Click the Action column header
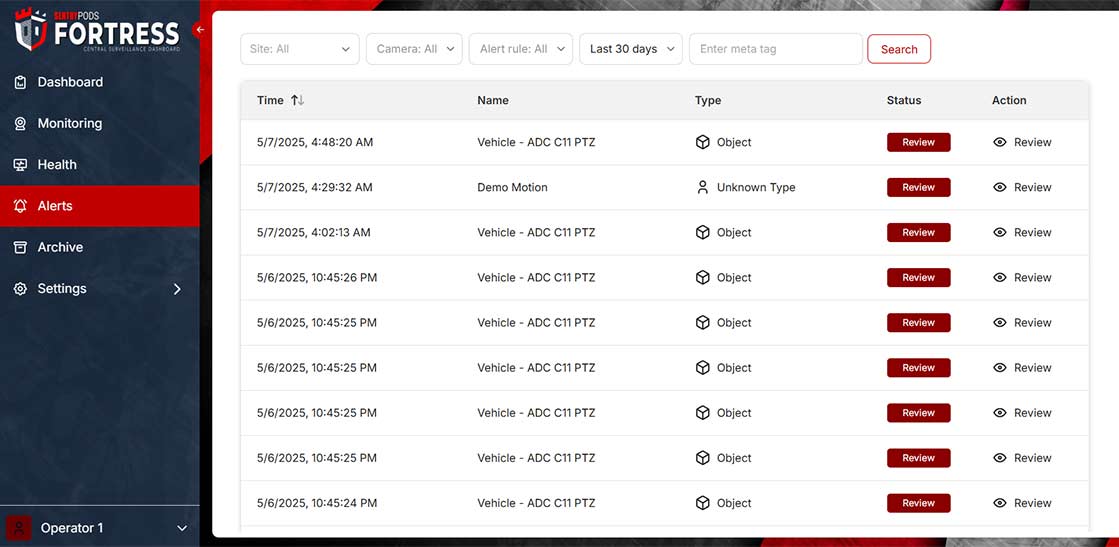Screen dimensions: 1119x547 tap(1009, 101)
